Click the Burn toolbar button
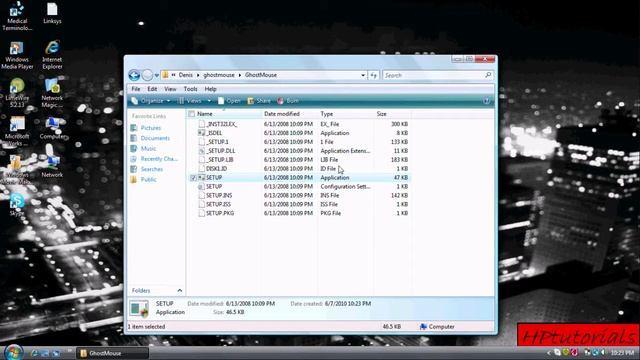The height and width of the screenshot is (360, 640). coord(288,101)
